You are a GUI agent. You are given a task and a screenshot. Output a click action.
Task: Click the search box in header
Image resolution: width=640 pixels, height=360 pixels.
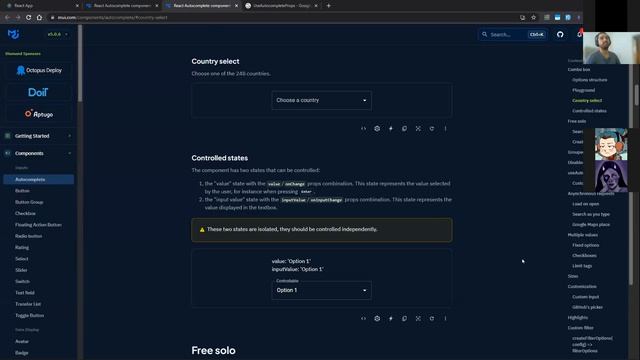(513, 35)
